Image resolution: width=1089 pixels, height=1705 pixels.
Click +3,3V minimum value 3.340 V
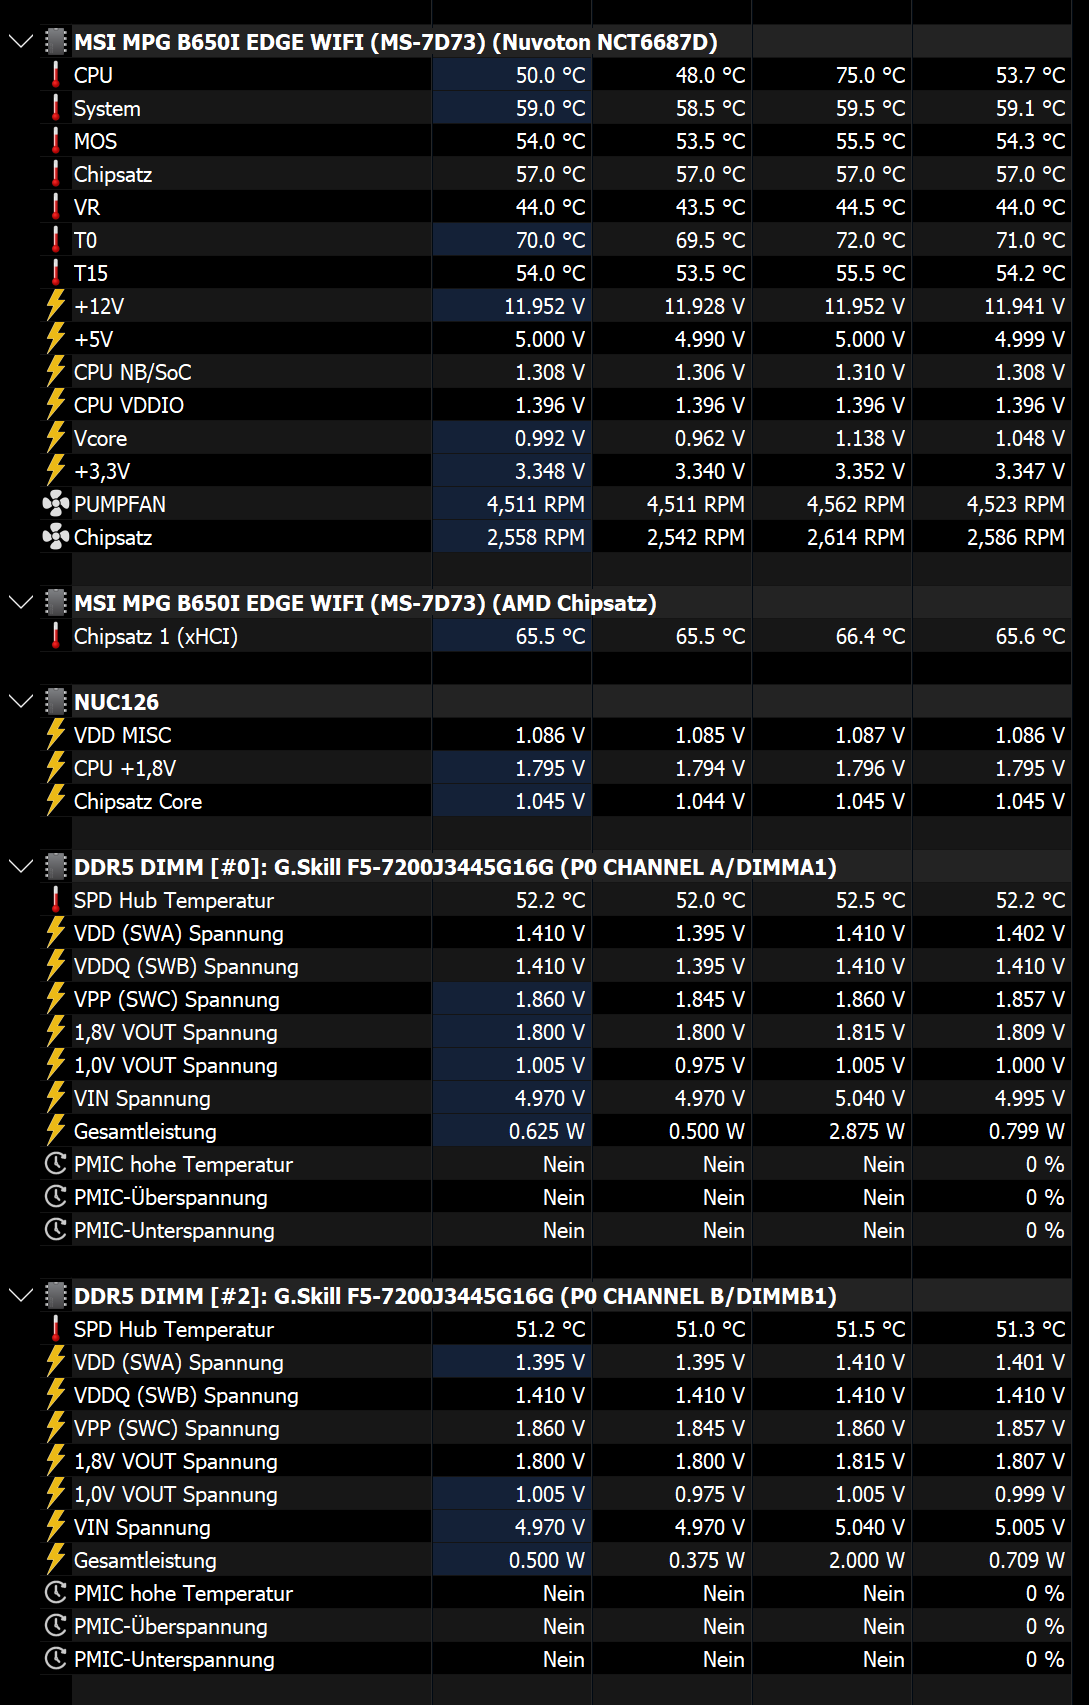(x=710, y=471)
